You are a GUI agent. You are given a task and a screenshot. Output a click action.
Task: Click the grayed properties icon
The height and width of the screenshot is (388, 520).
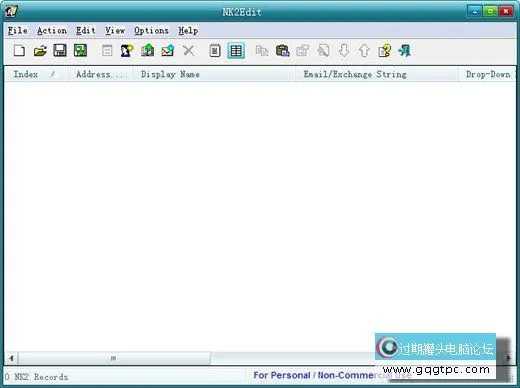(303, 51)
